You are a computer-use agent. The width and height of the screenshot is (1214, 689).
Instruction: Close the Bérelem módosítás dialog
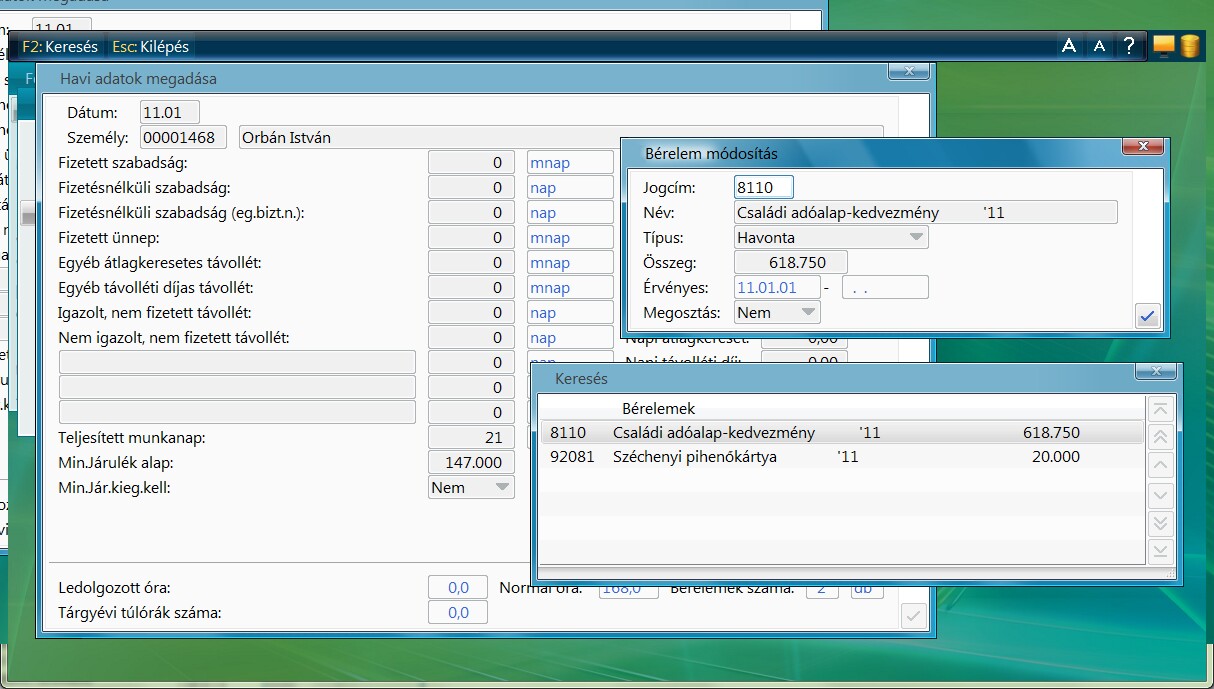tap(1143, 147)
